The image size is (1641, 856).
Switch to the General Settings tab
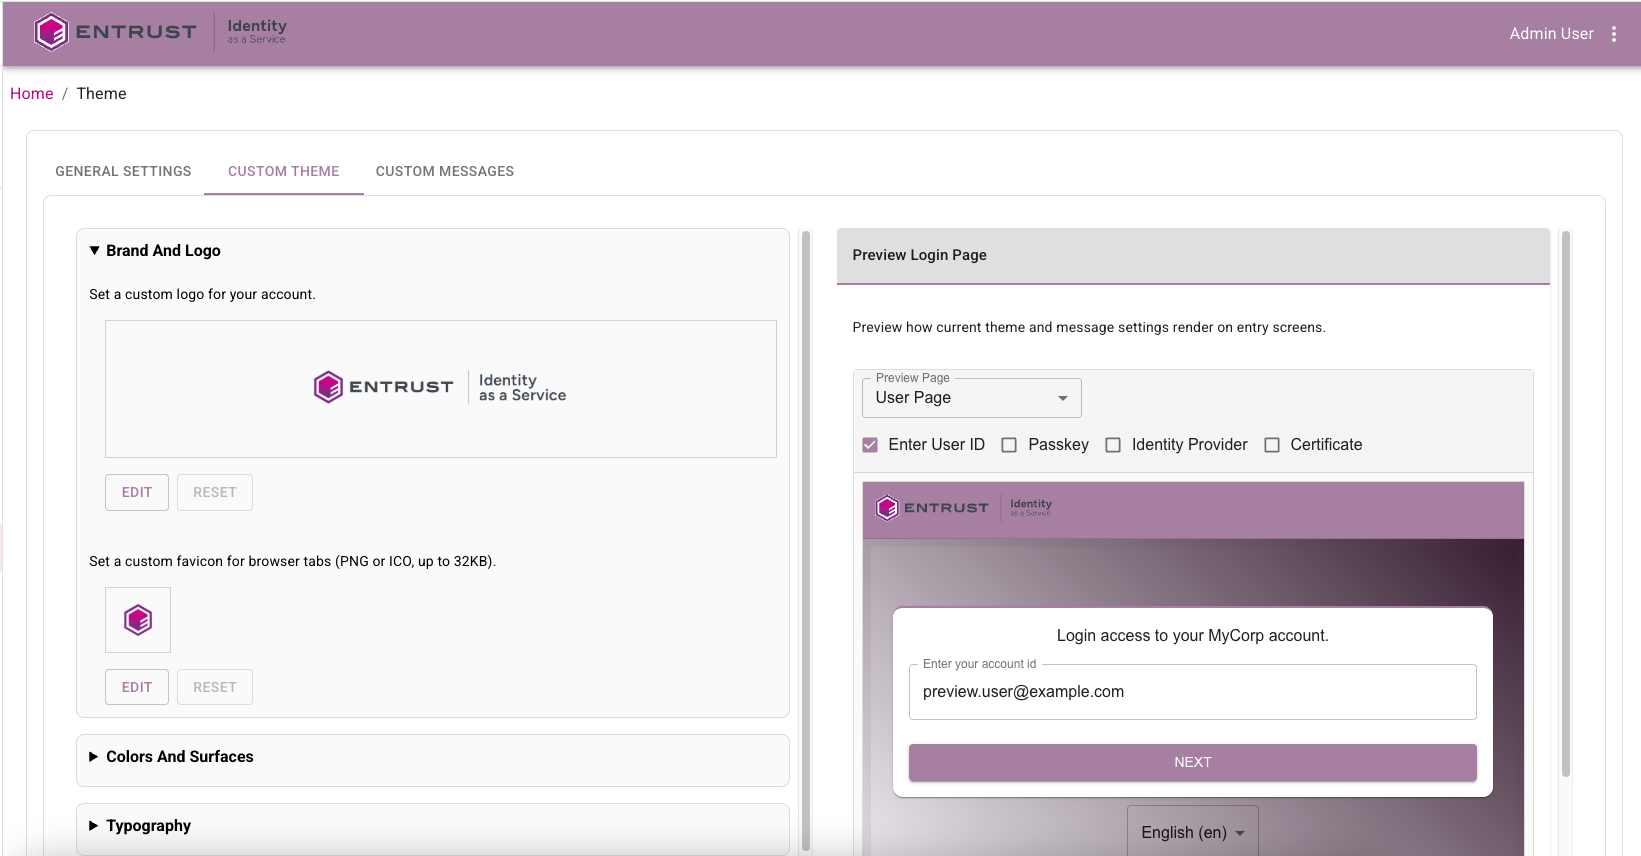(123, 172)
